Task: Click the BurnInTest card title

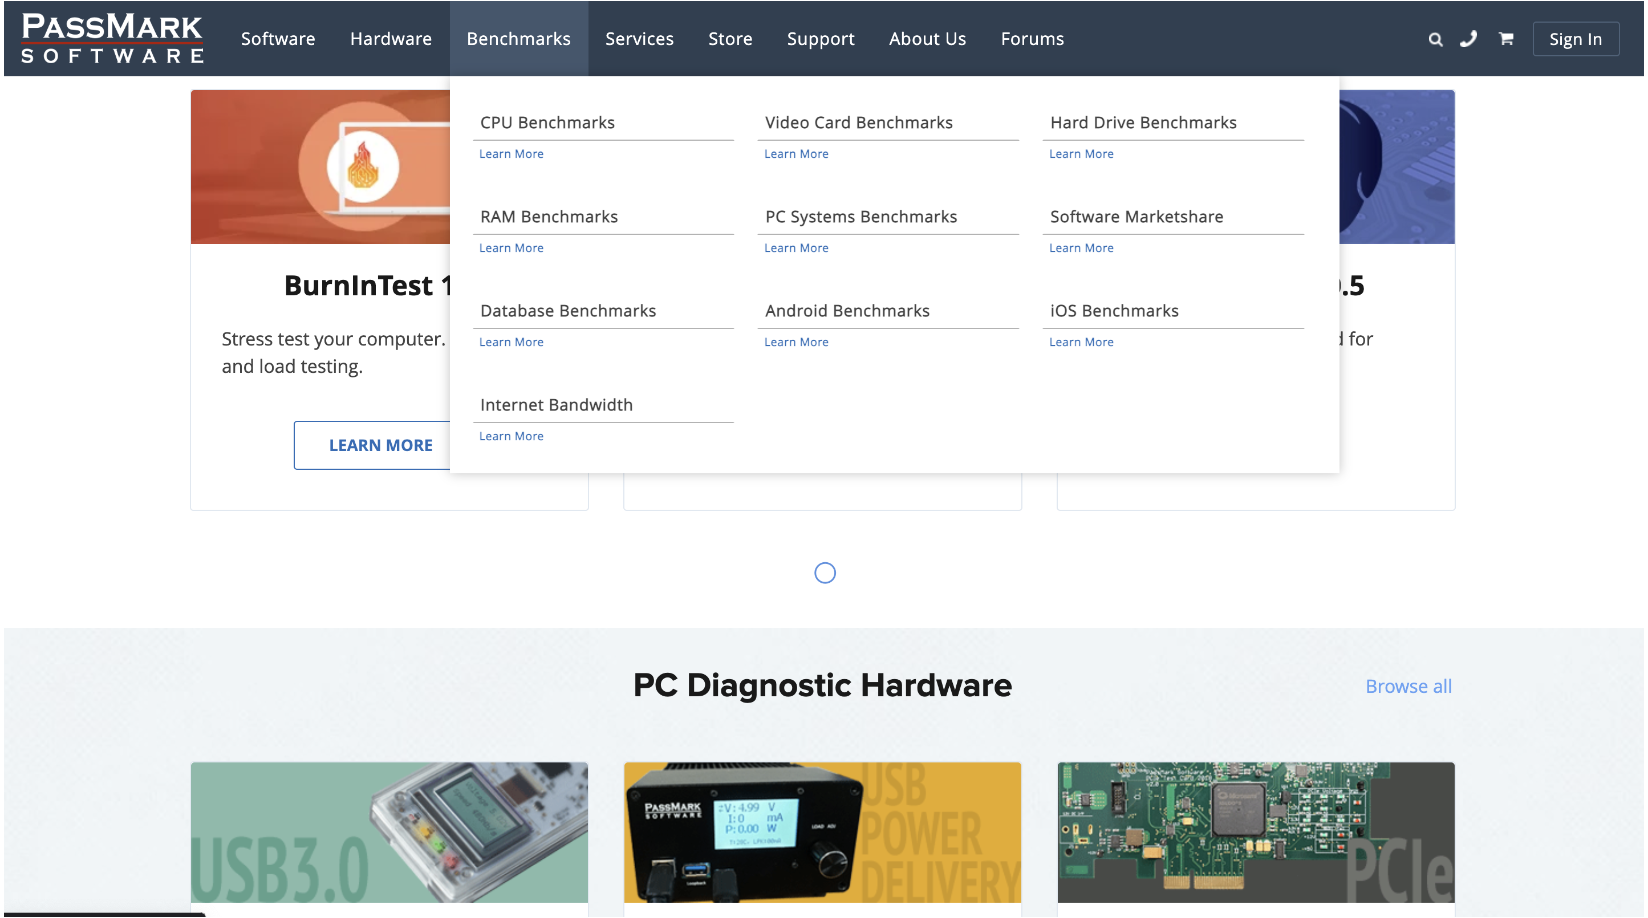Action: [367, 286]
